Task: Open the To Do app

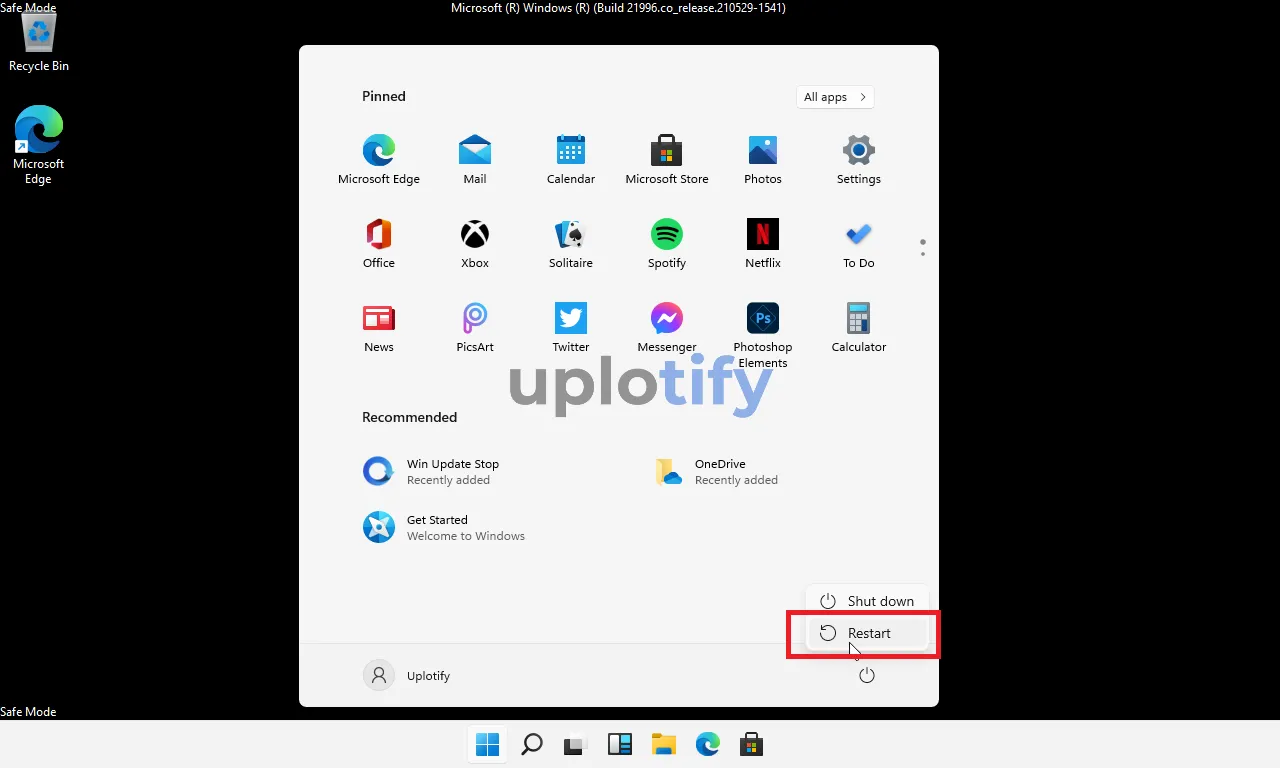Action: [859, 244]
